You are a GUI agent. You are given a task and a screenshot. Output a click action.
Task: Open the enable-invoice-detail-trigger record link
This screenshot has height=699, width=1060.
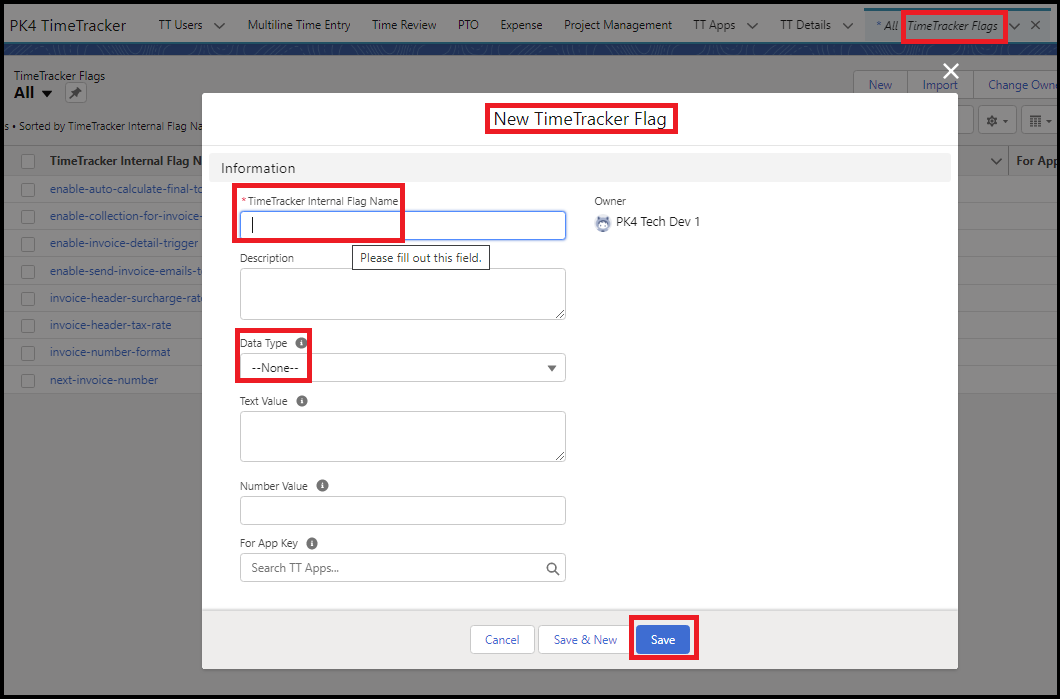point(124,243)
